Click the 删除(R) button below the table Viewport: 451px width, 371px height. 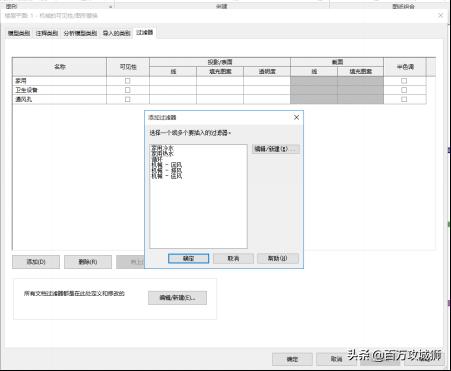coord(88,262)
